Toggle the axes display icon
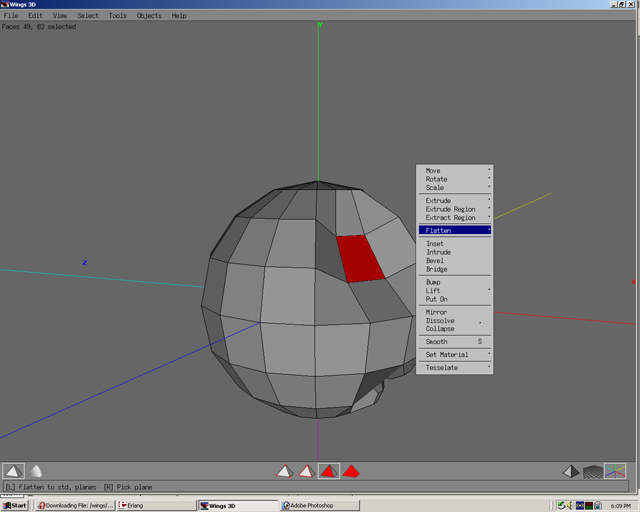The height and width of the screenshot is (512, 640). 615,471
